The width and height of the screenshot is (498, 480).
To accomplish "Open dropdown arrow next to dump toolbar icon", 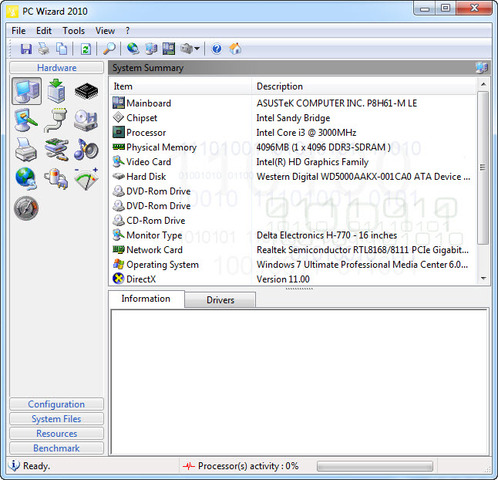I will [x=197, y=49].
